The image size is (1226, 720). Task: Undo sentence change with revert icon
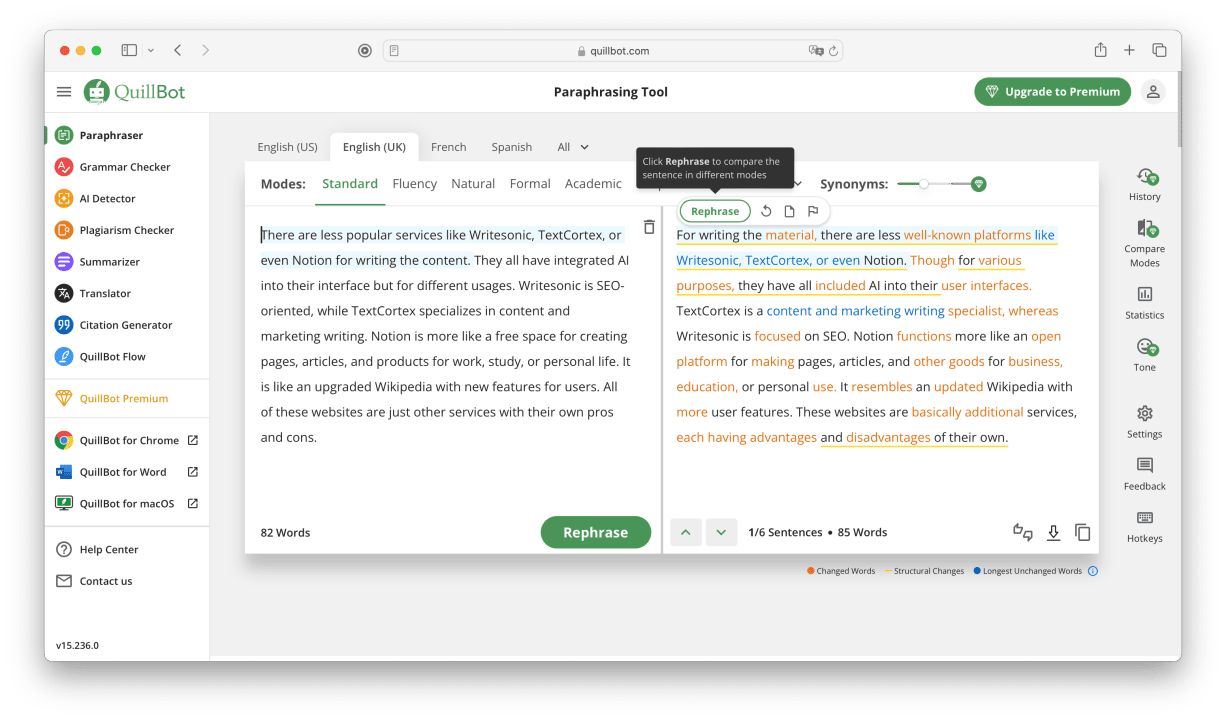[766, 211]
